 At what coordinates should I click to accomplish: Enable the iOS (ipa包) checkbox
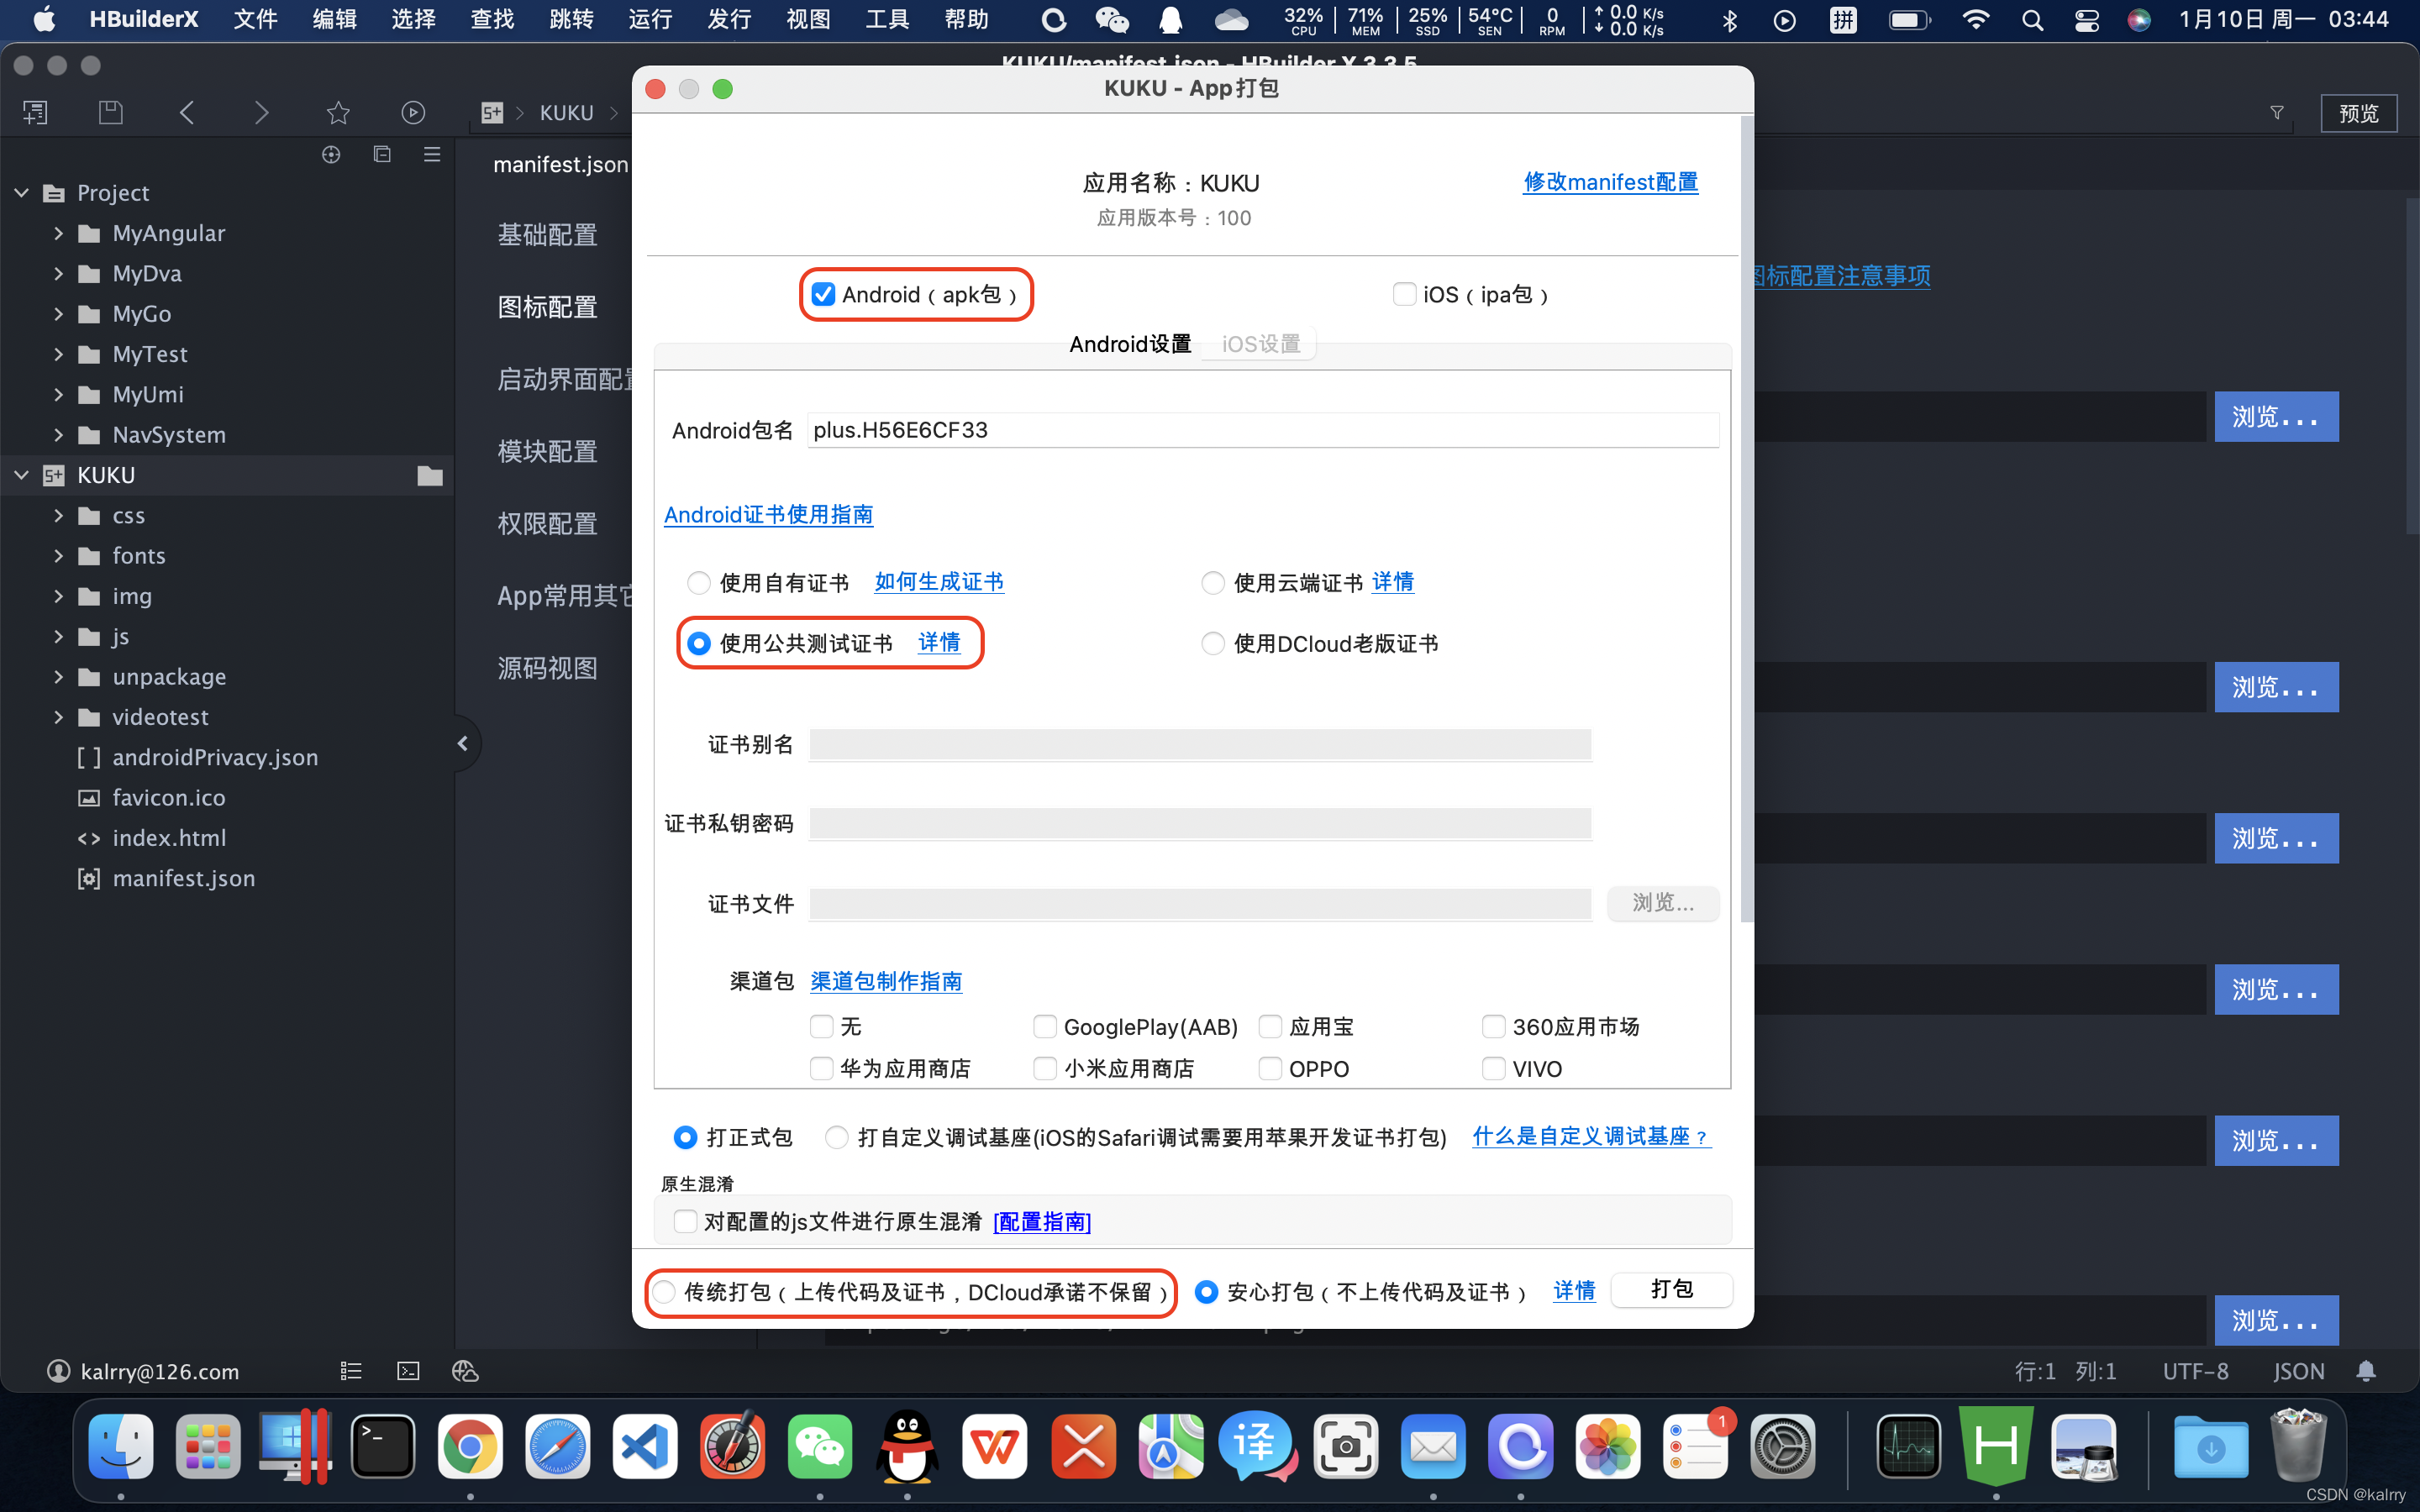[1404, 294]
